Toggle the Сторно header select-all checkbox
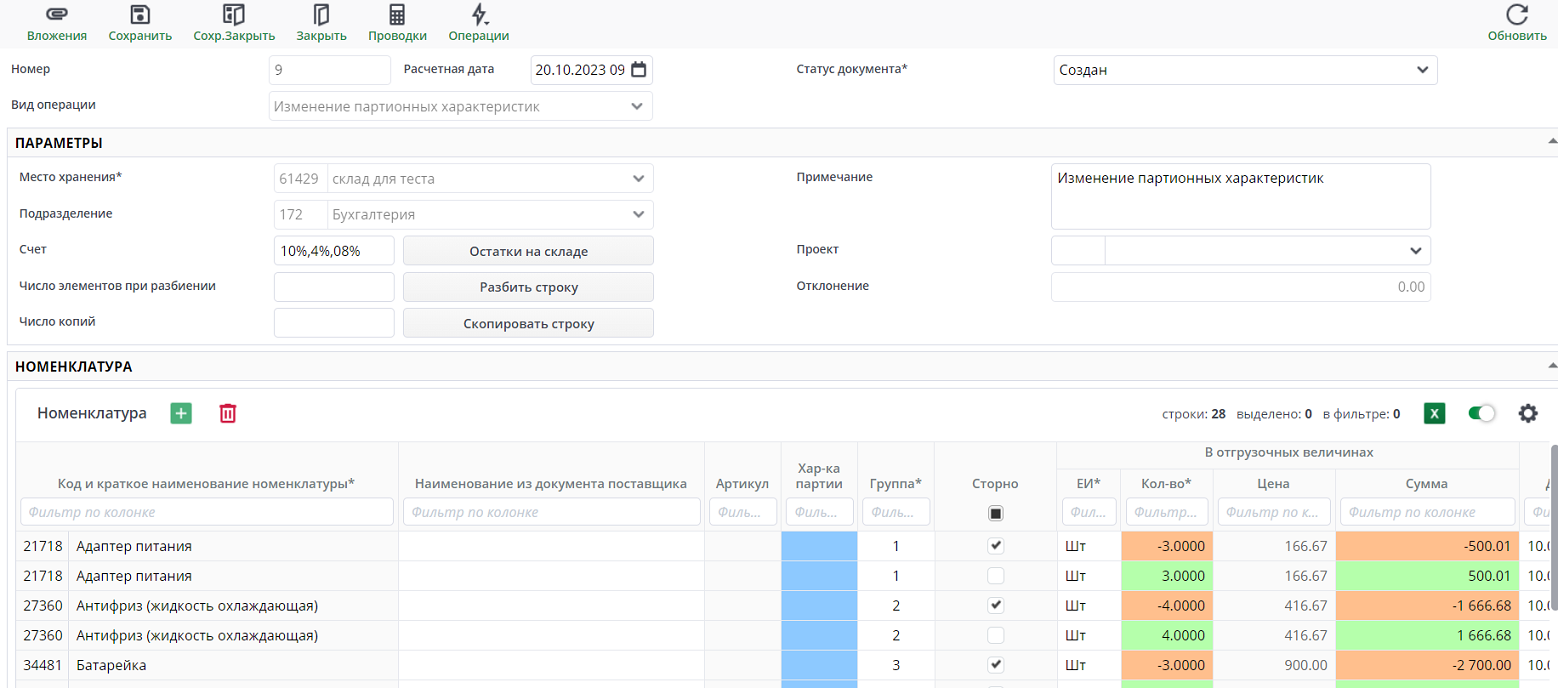 pyautogui.click(x=995, y=513)
